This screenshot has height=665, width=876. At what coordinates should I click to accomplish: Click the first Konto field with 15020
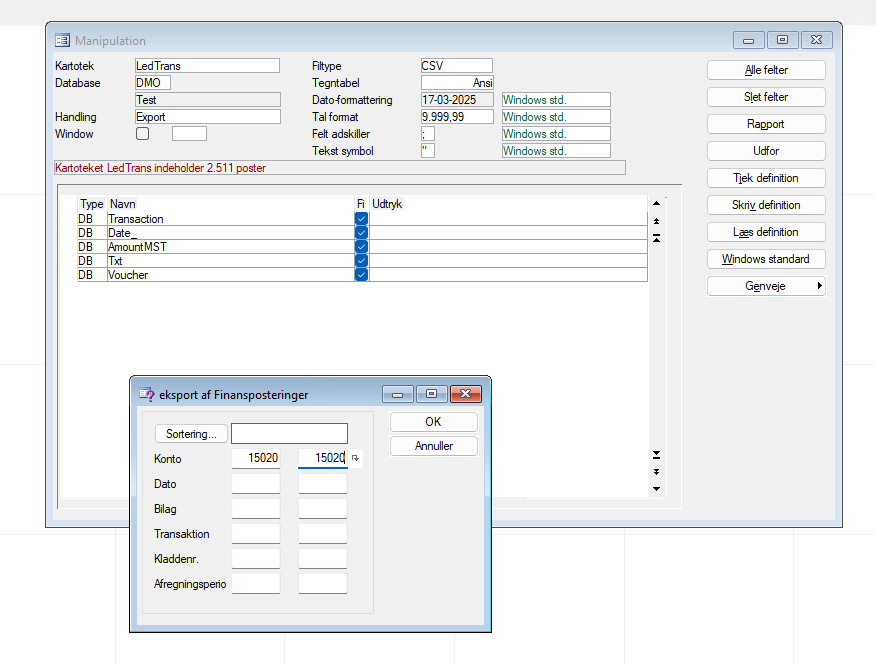tap(256, 458)
